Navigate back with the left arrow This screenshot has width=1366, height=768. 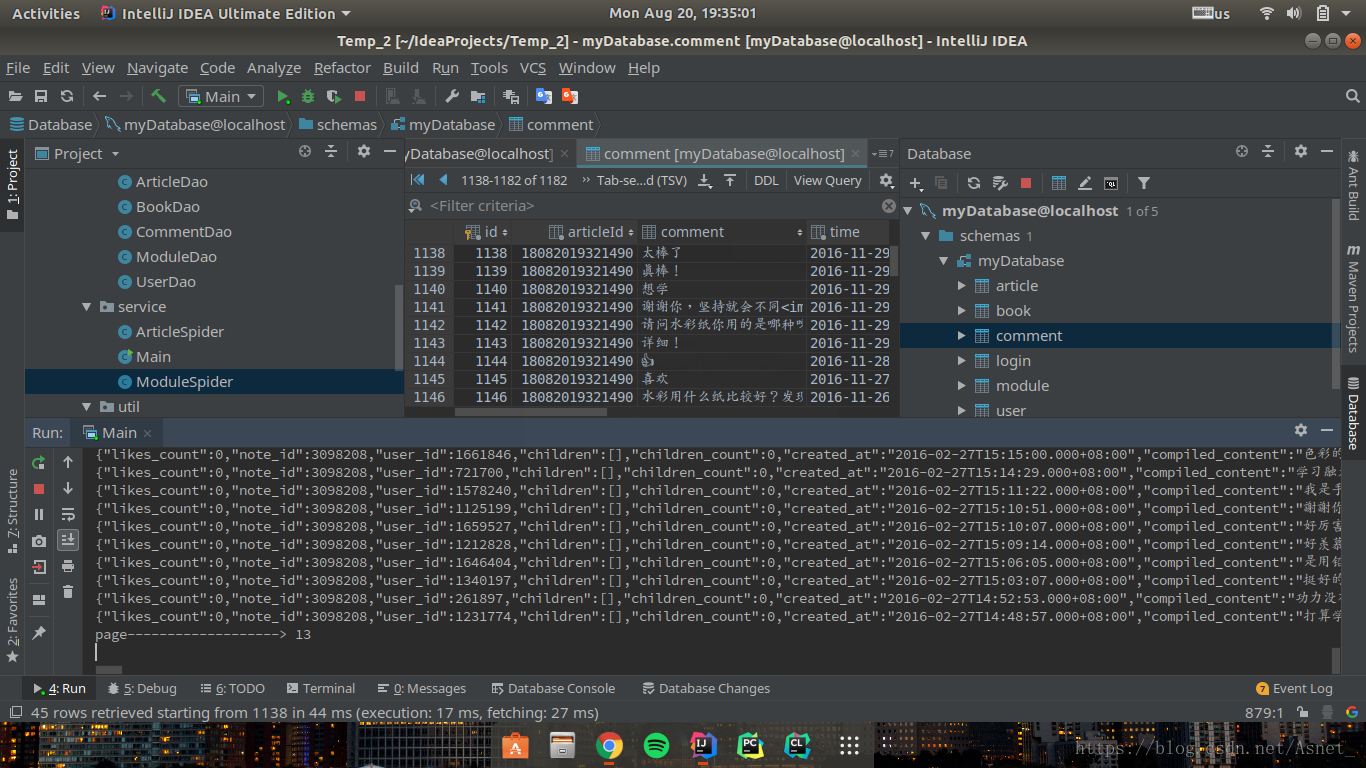(x=99, y=96)
